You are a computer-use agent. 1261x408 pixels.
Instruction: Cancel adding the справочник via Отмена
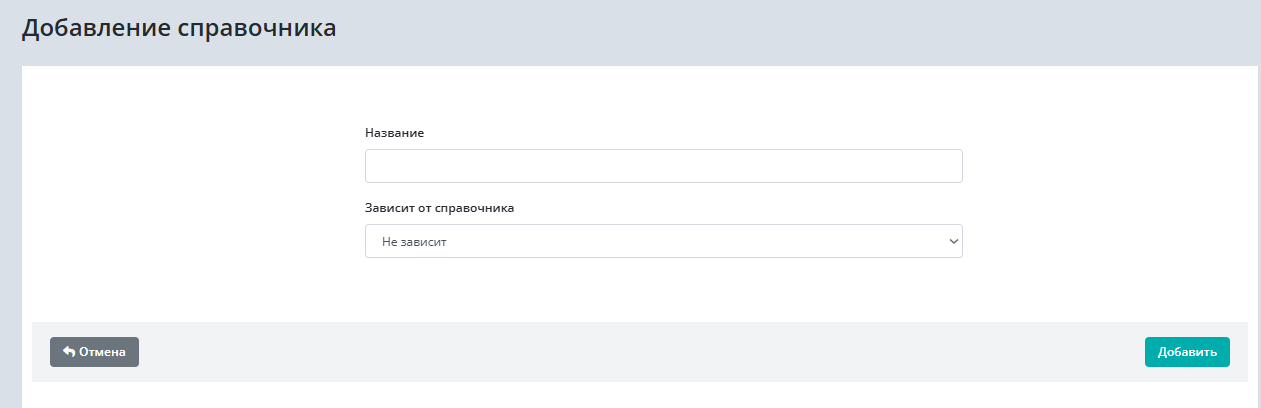[x=94, y=352]
